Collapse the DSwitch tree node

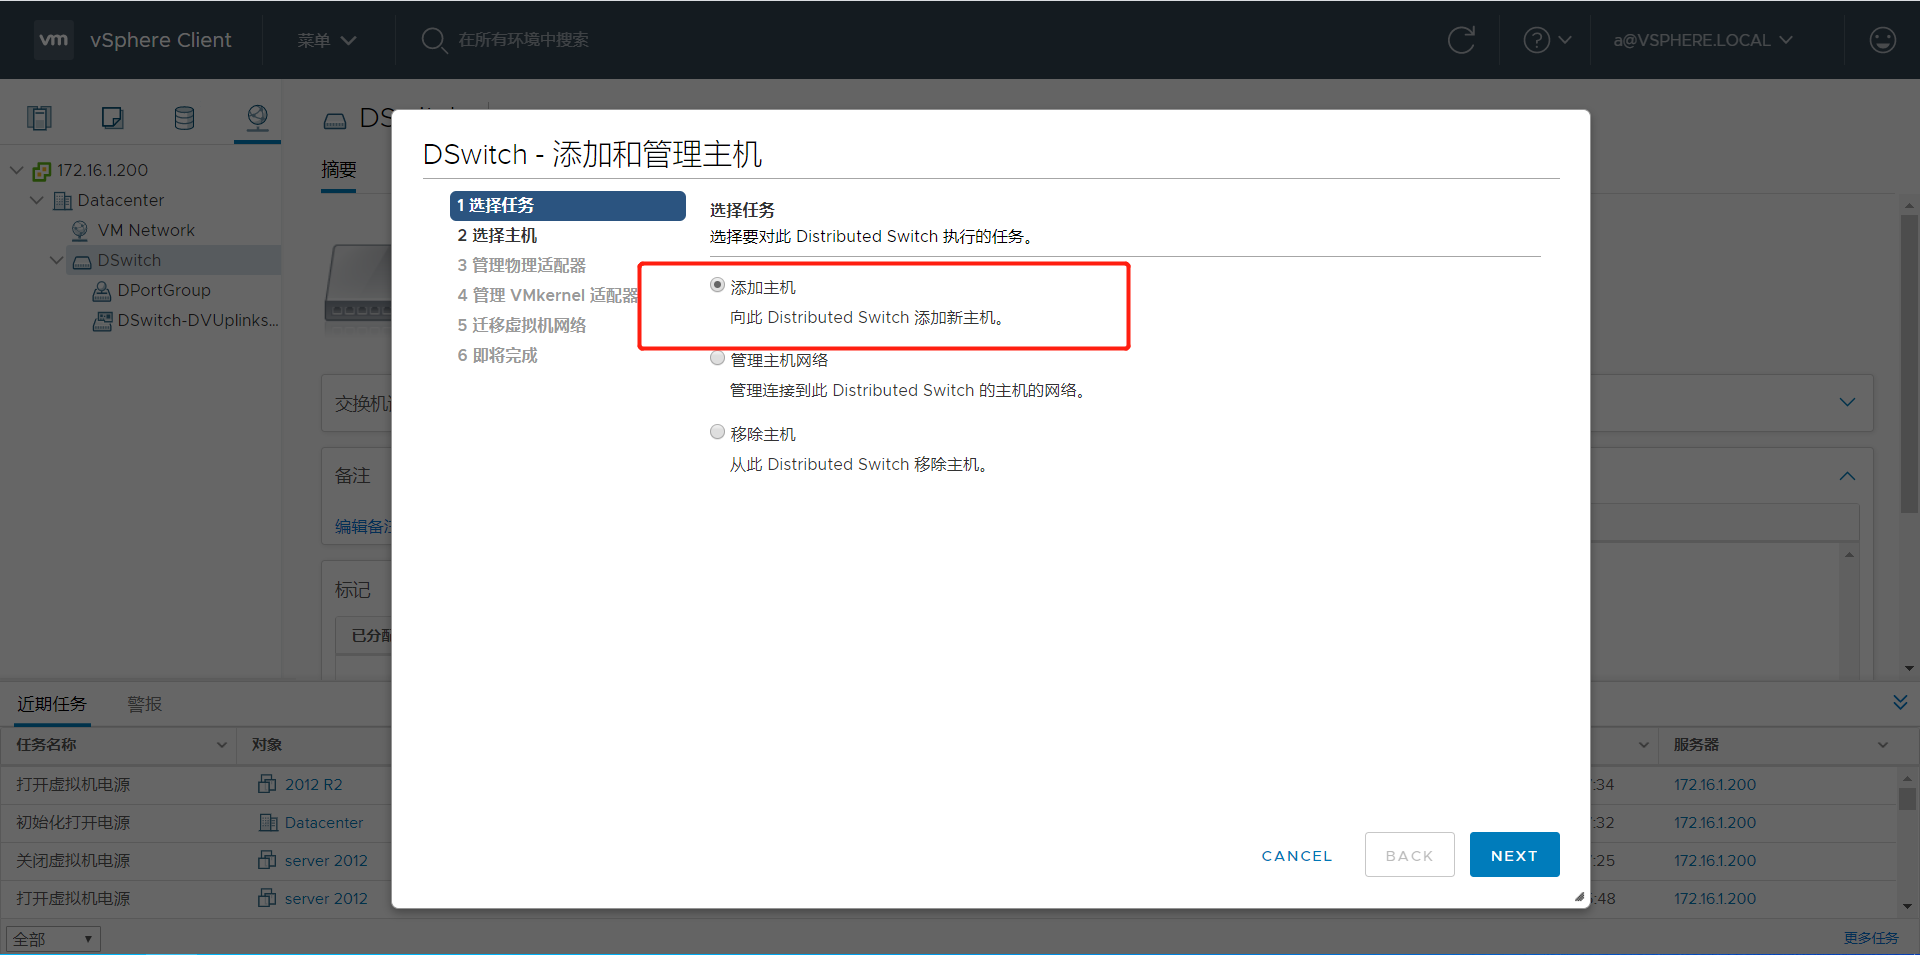pyautogui.click(x=56, y=260)
